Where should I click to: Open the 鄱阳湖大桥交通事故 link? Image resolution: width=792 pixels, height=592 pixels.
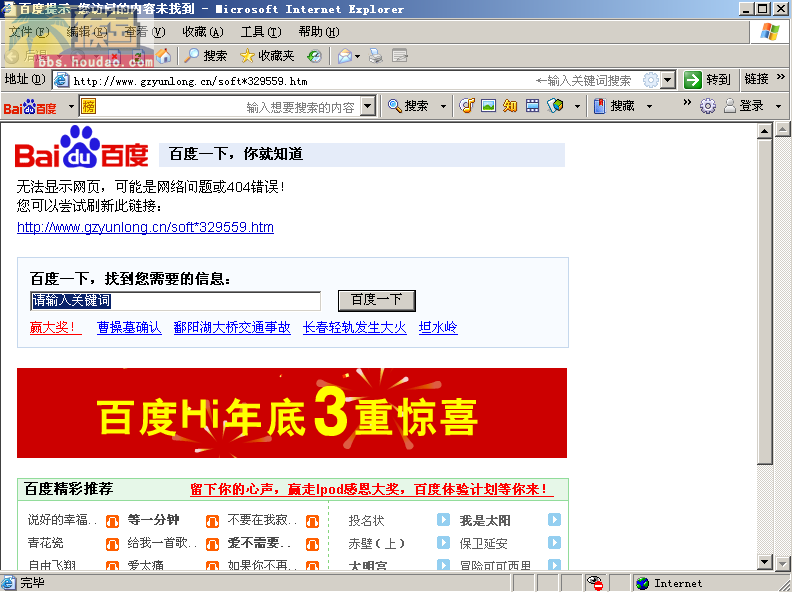232,327
